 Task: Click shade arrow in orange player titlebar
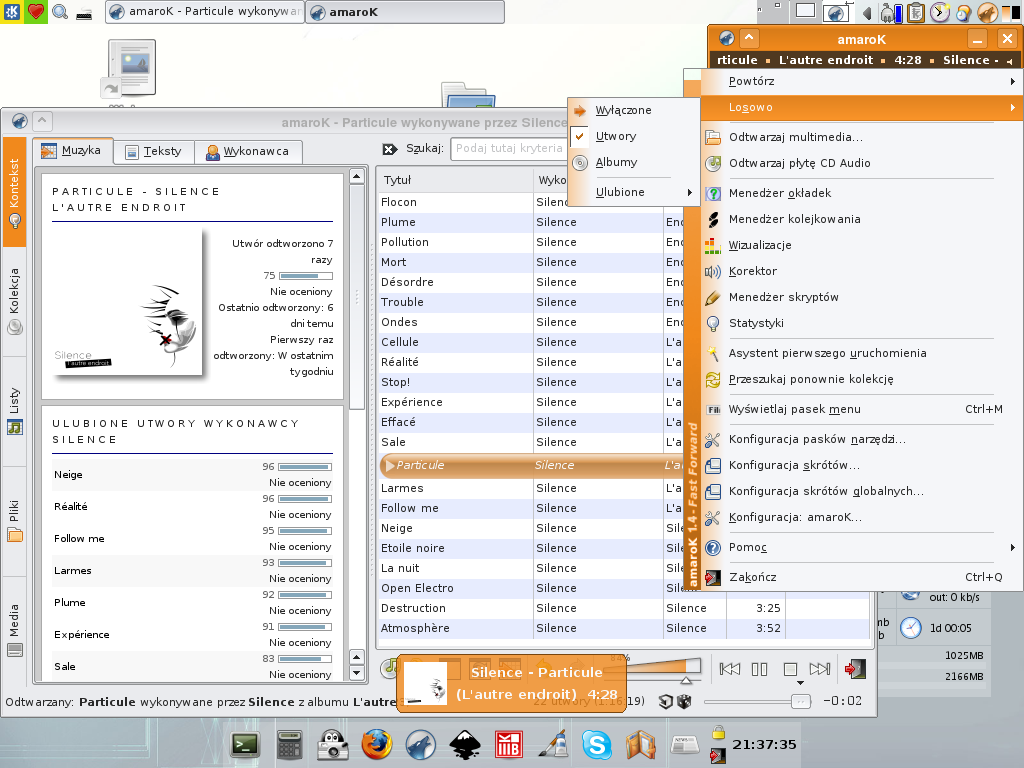(x=749, y=39)
